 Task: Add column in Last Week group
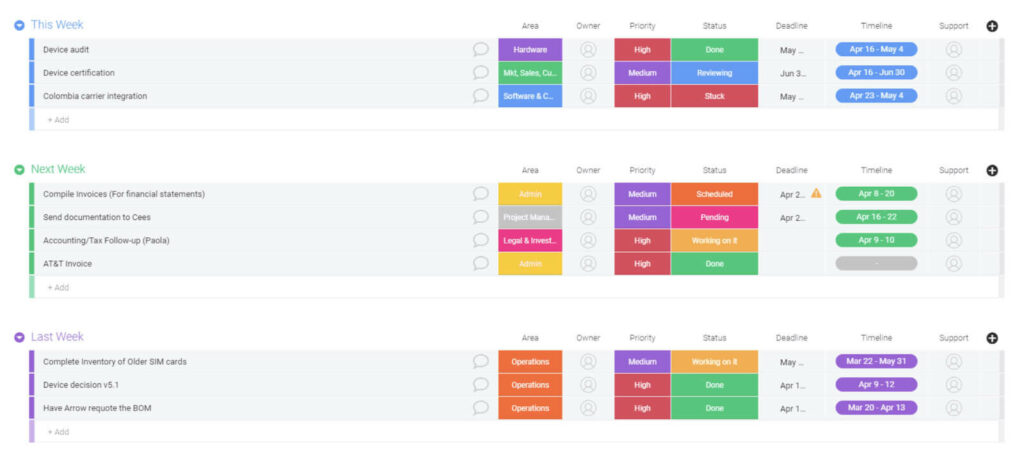click(992, 338)
